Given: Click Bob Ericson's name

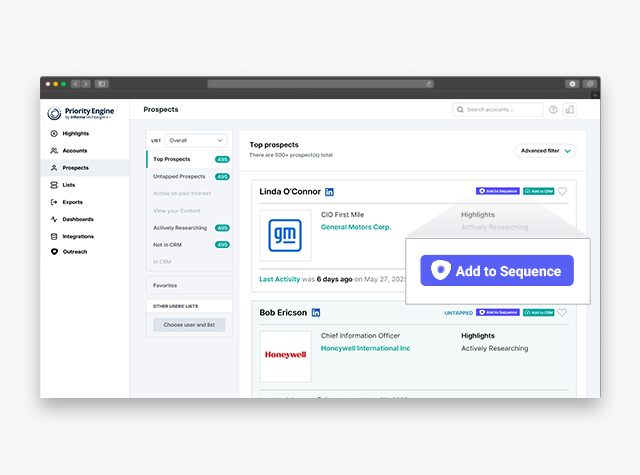Looking at the screenshot, I should click(x=283, y=313).
